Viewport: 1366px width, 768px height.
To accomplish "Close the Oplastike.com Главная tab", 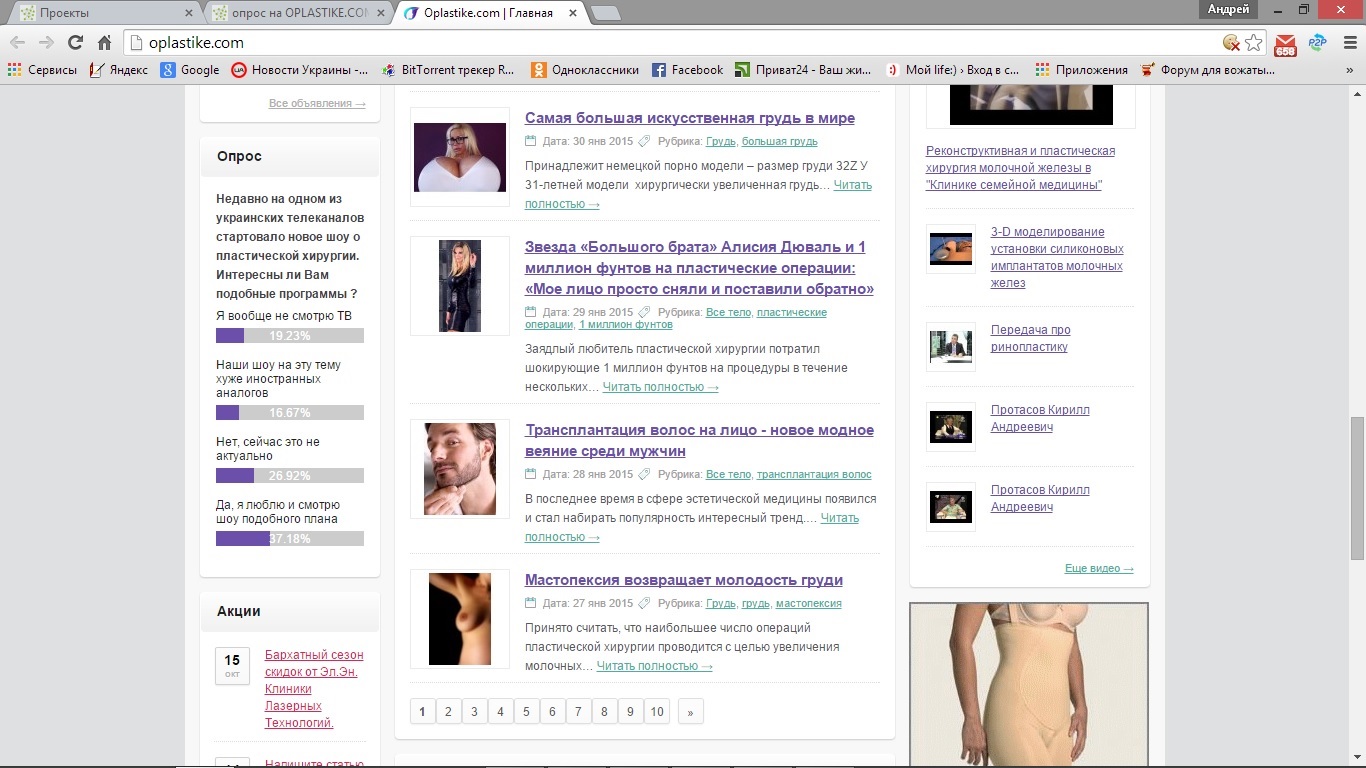I will 572,13.
